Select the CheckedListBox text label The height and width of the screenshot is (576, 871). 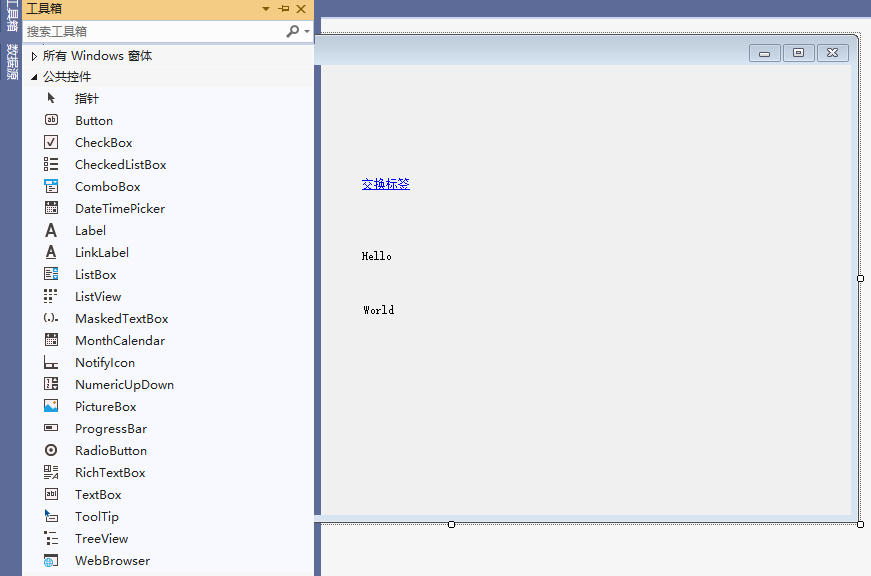point(121,165)
